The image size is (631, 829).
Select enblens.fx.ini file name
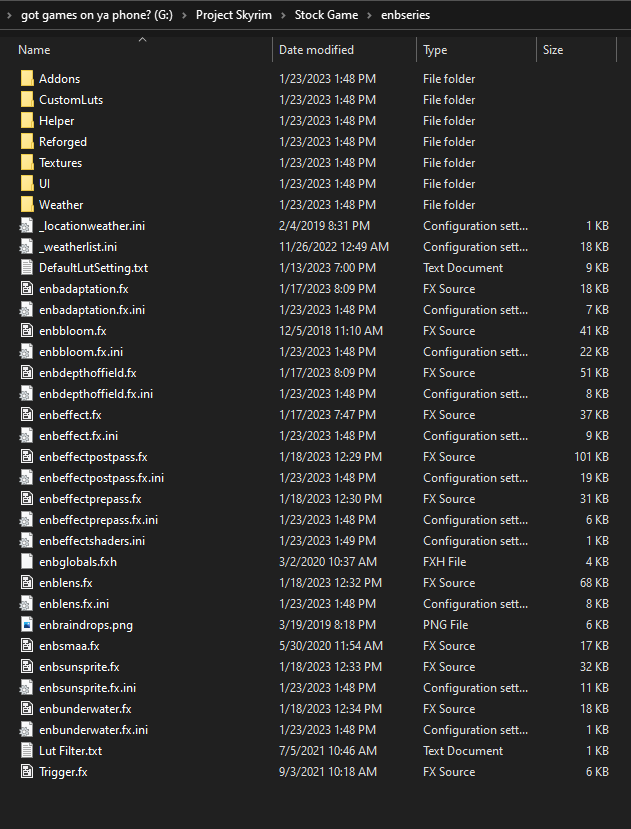[74, 604]
